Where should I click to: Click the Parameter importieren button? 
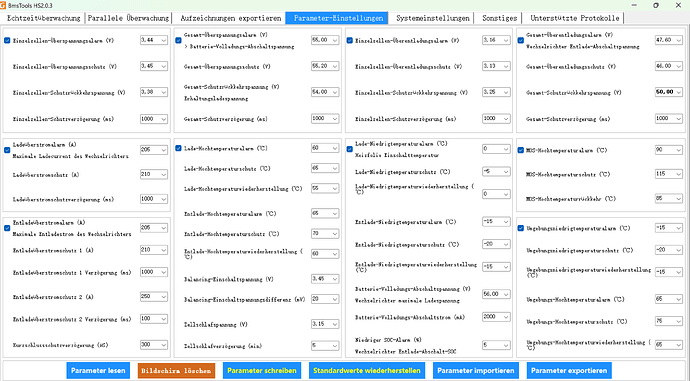tap(476, 370)
